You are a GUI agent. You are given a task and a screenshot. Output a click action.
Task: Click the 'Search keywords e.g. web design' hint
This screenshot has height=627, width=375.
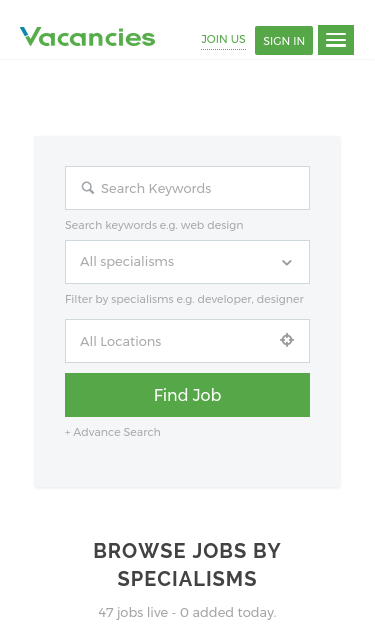(154, 226)
